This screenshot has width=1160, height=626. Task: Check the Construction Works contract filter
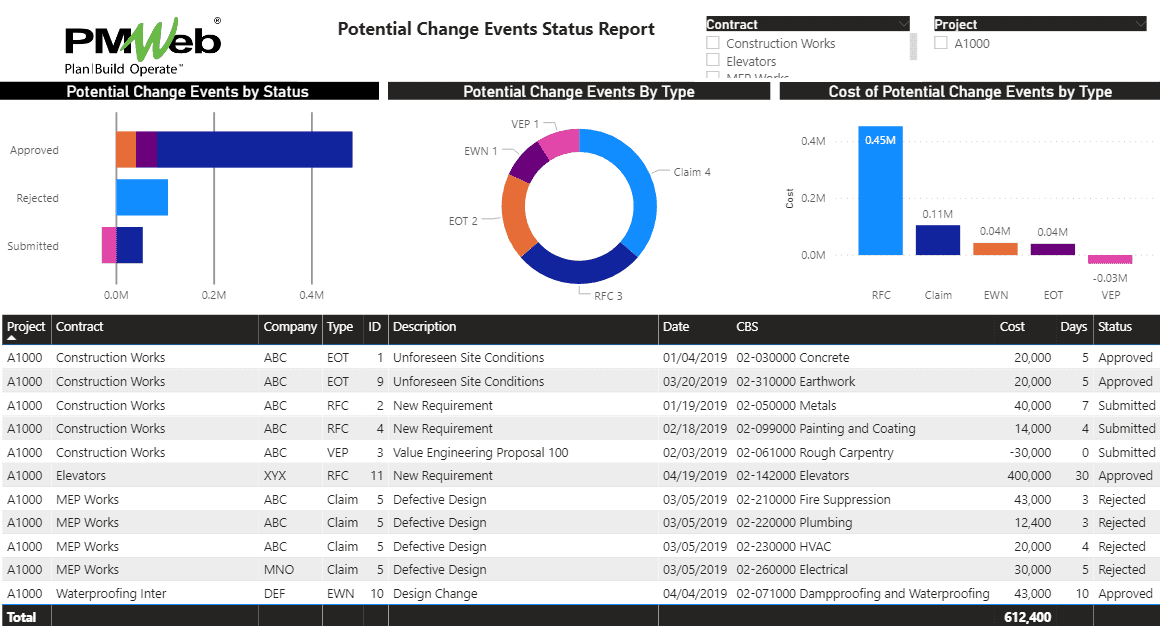tap(714, 43)
